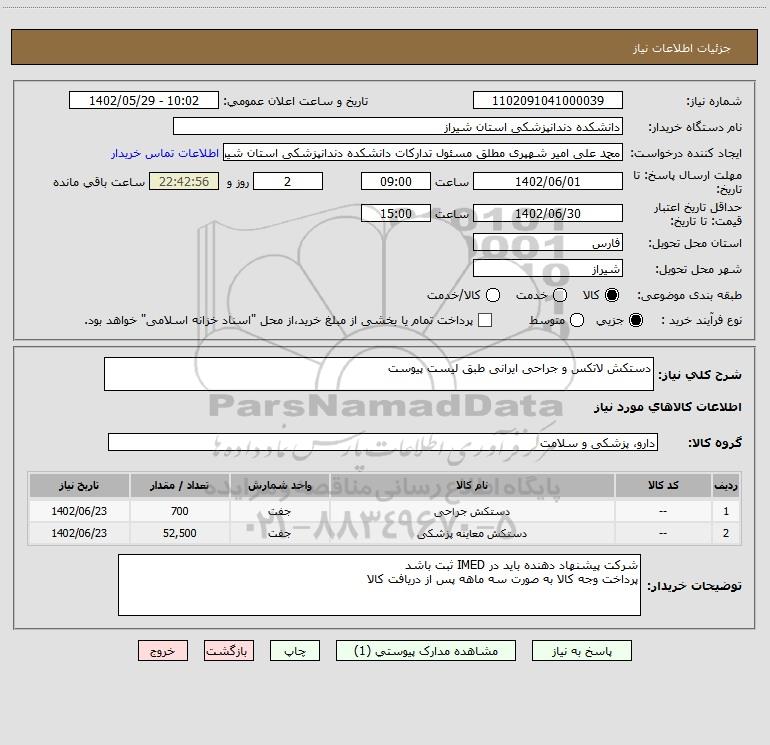Click the request creator field مجد علی امیر شهپری
The height and width of the screenshot is (745, 770).
click(423, 153)
